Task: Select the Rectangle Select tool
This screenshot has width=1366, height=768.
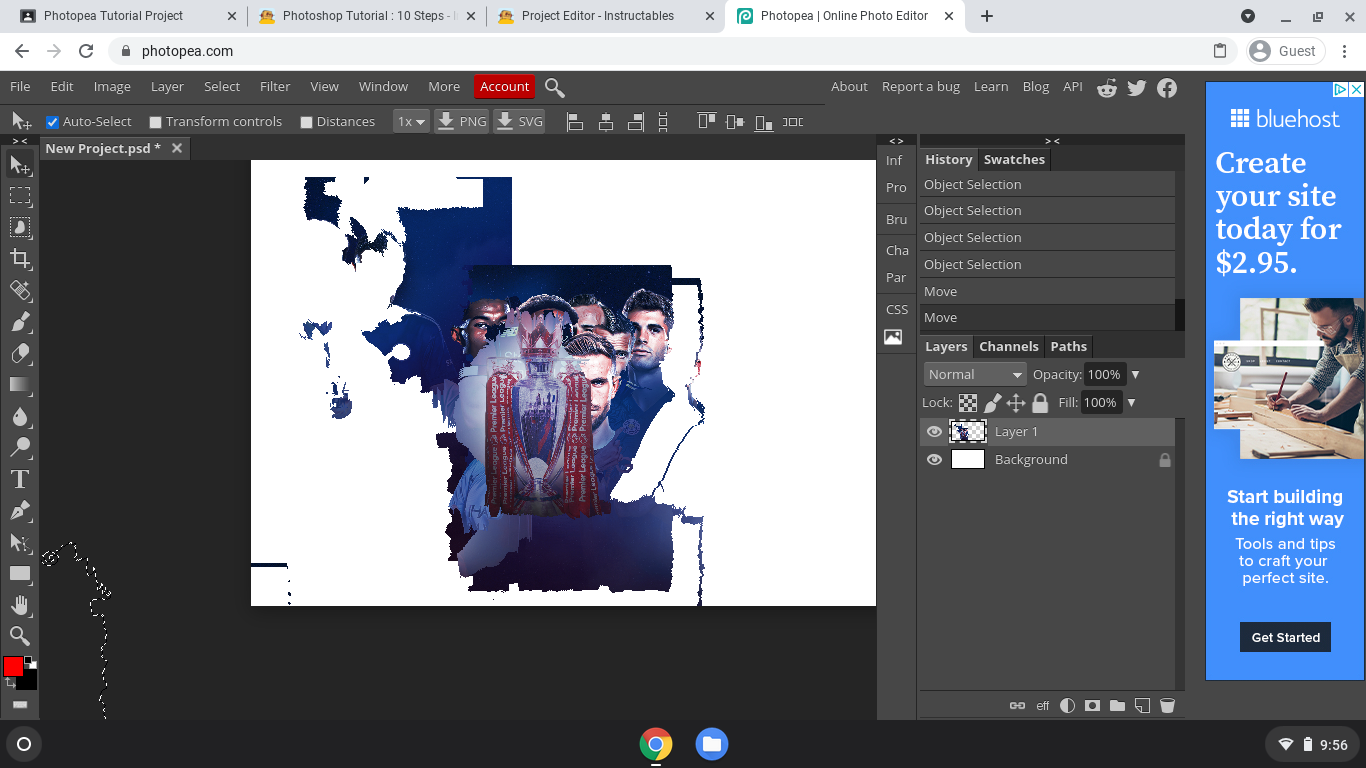Action: (20, 196)
